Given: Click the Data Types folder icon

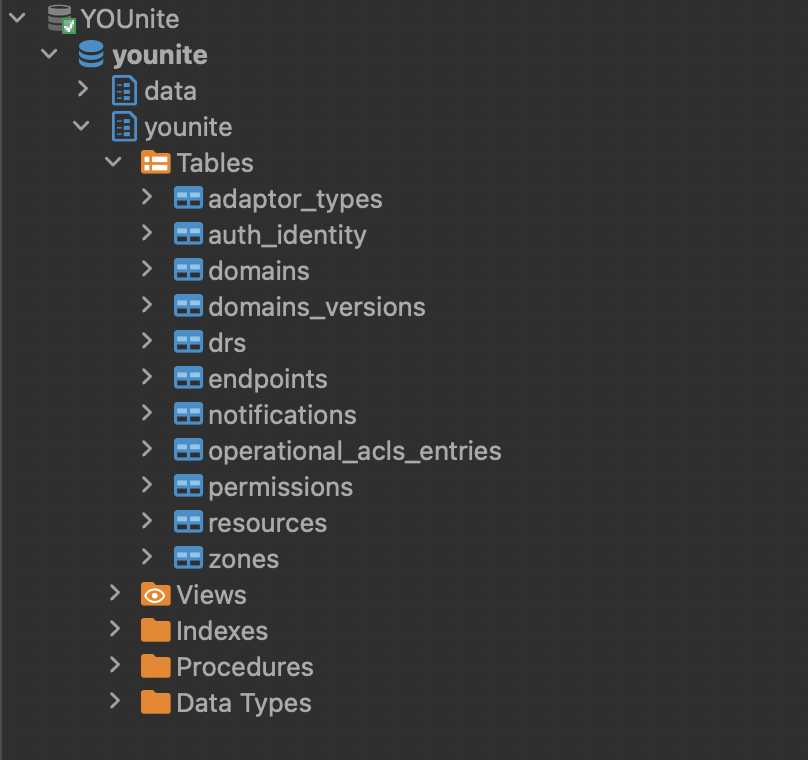Looking at the screenshot, I should pos(155,703).
